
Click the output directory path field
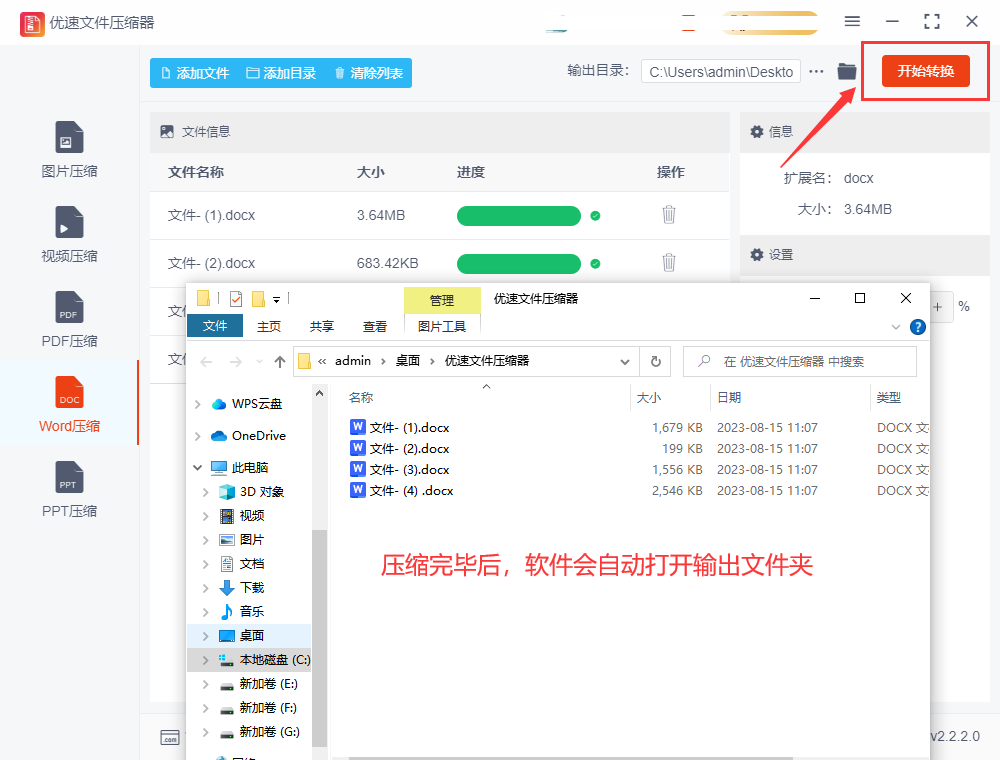(721, 72)
